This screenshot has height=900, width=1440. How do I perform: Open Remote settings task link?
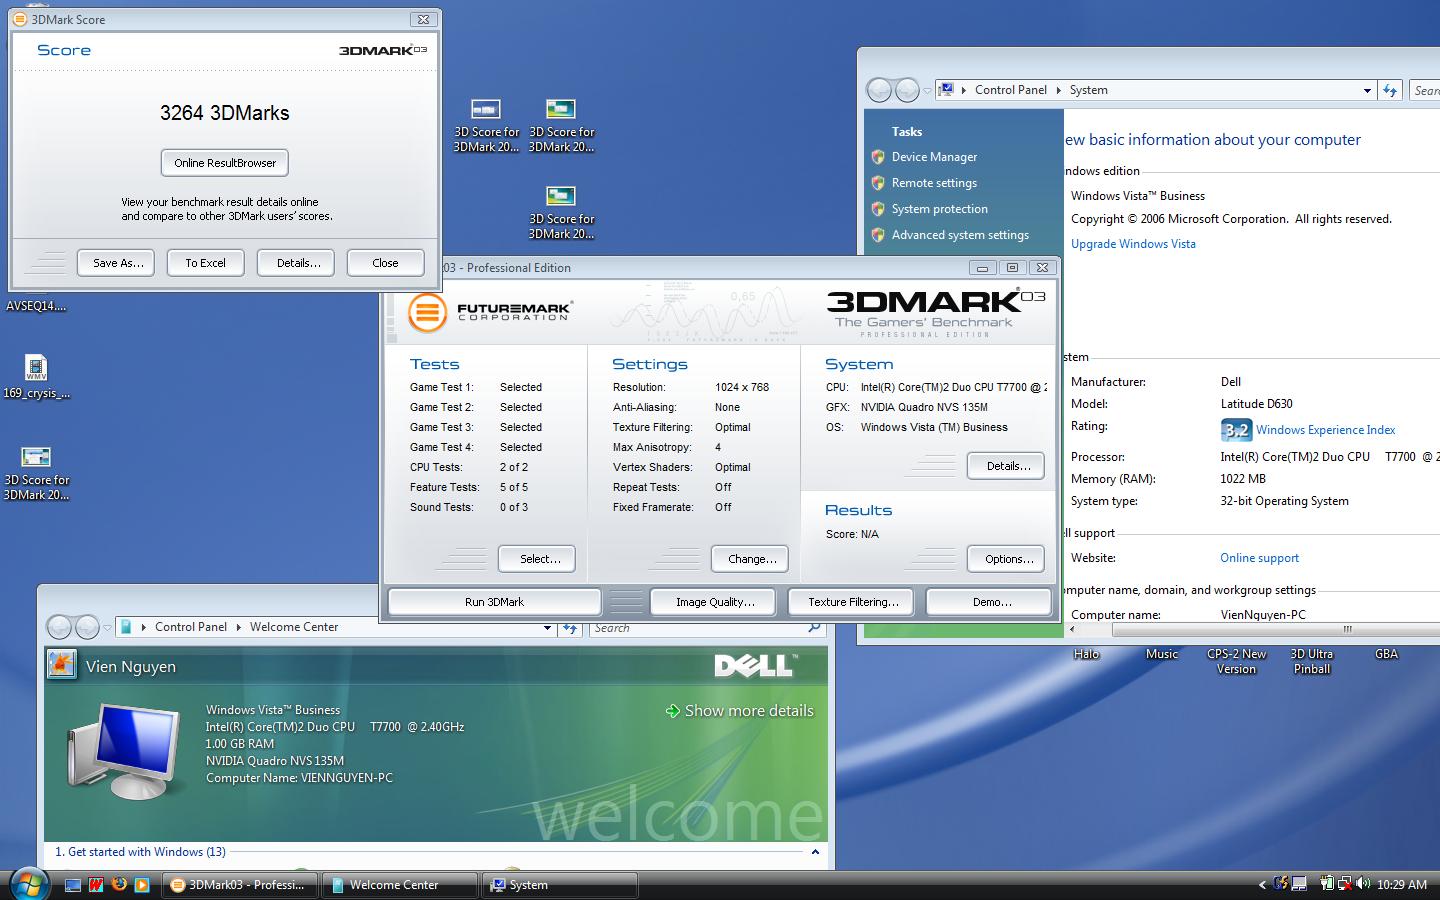coord(934,183)
